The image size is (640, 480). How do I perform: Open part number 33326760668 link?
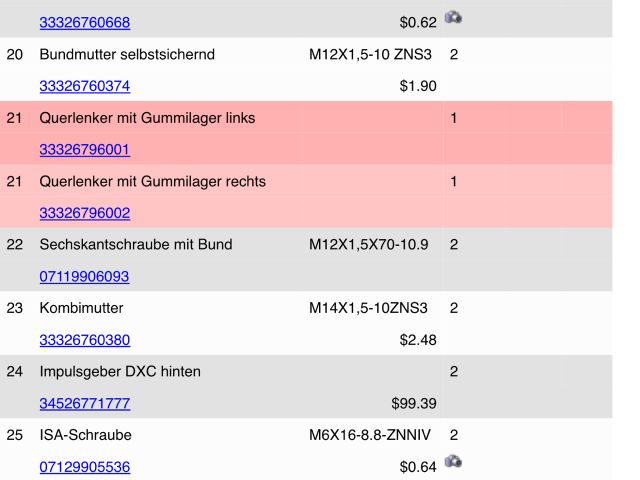pos(84,23)
